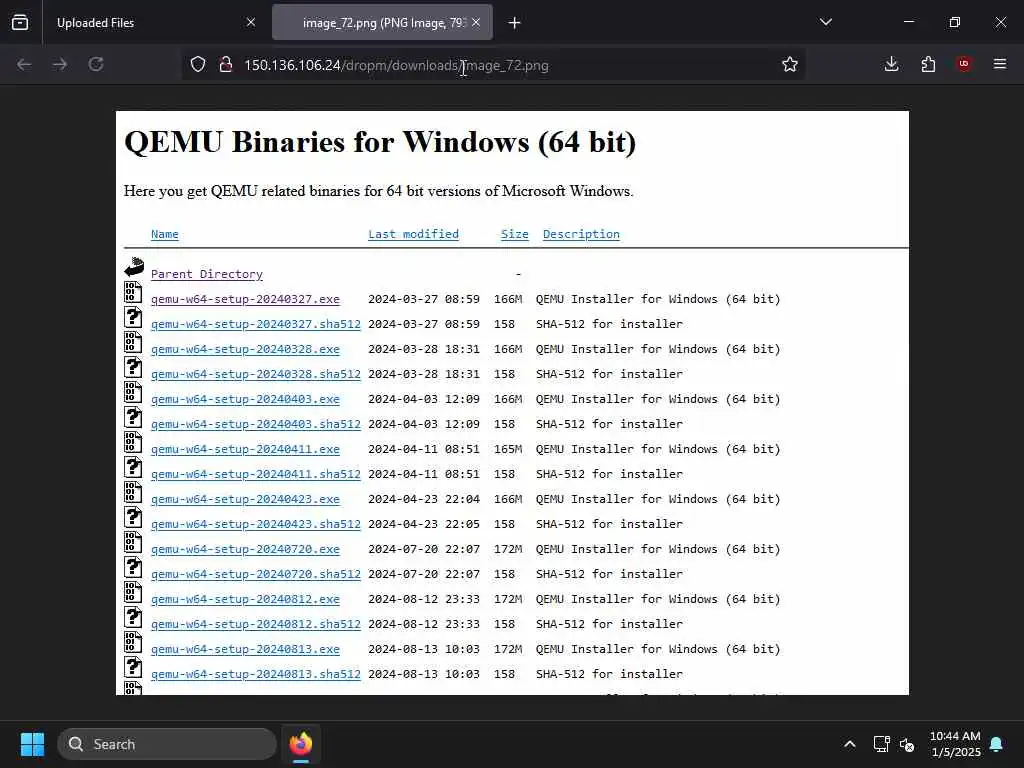Image resolution: width=1024 pixels, height=768 pixels.
Task: Download qemu-w64-setup-20240423.exe
Action: coord(245,499)
